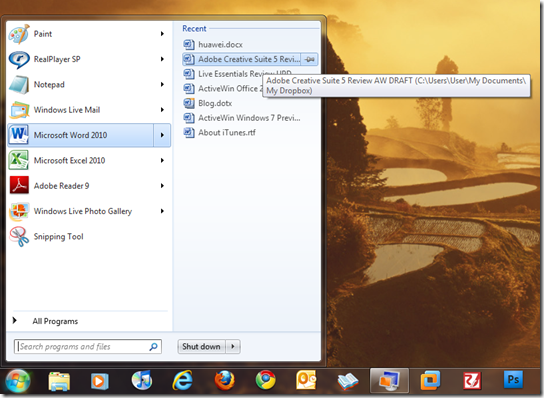544x398 pixels.
Task: Open Google Chrome from the taskbar
Action: (x=266, y=380)
